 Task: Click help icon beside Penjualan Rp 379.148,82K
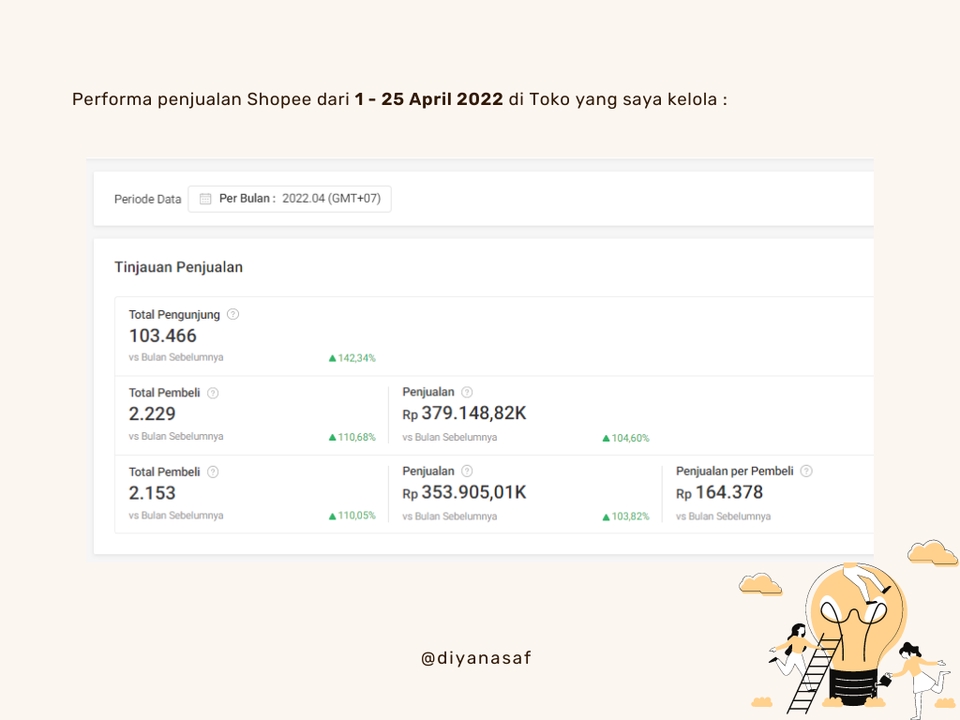[467, 392]
